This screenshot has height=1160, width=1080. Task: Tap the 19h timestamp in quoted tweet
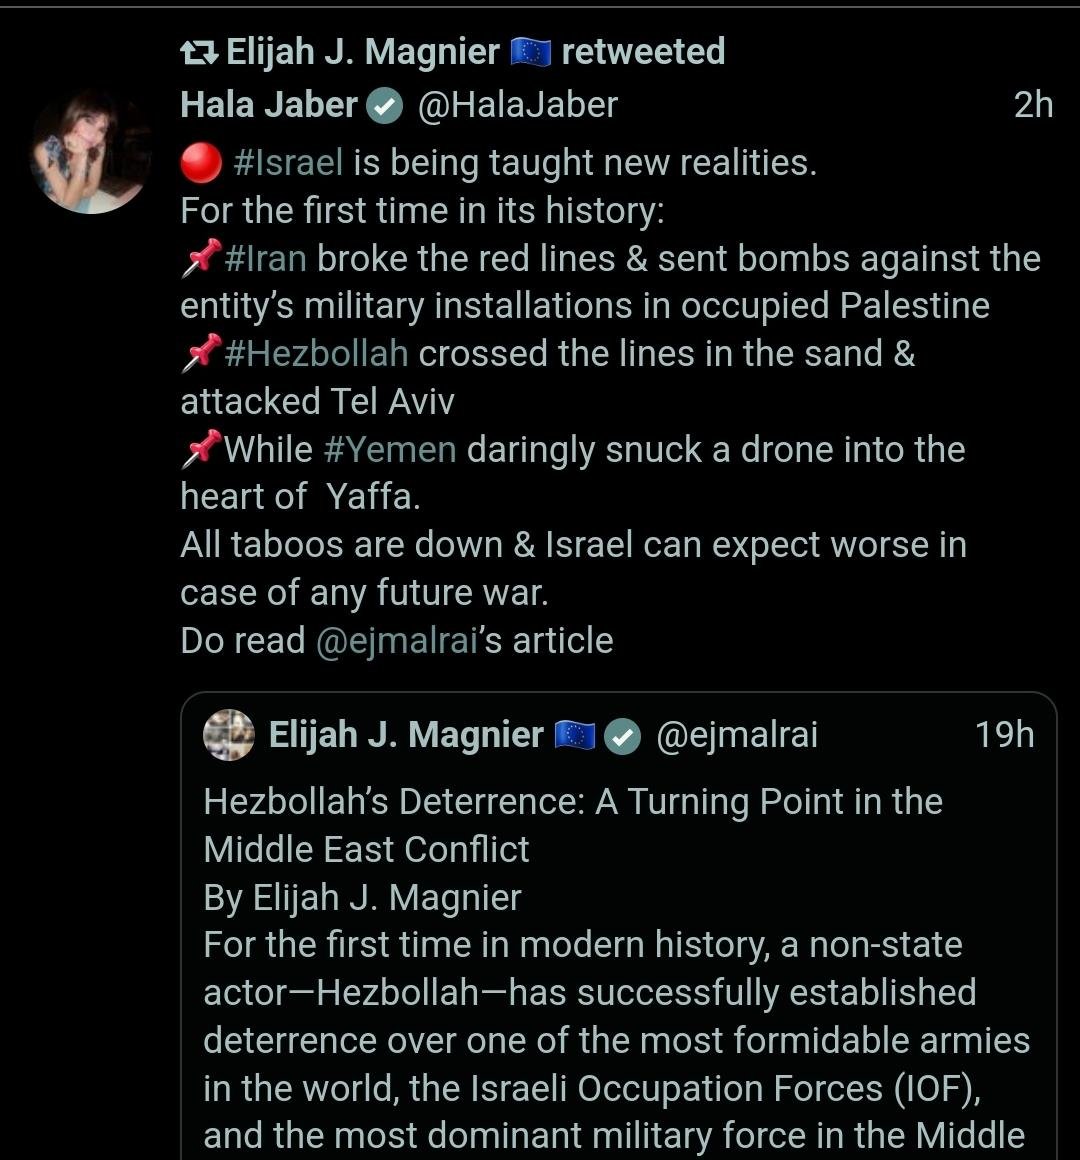pyautogui.click(x=1004, y=735)
